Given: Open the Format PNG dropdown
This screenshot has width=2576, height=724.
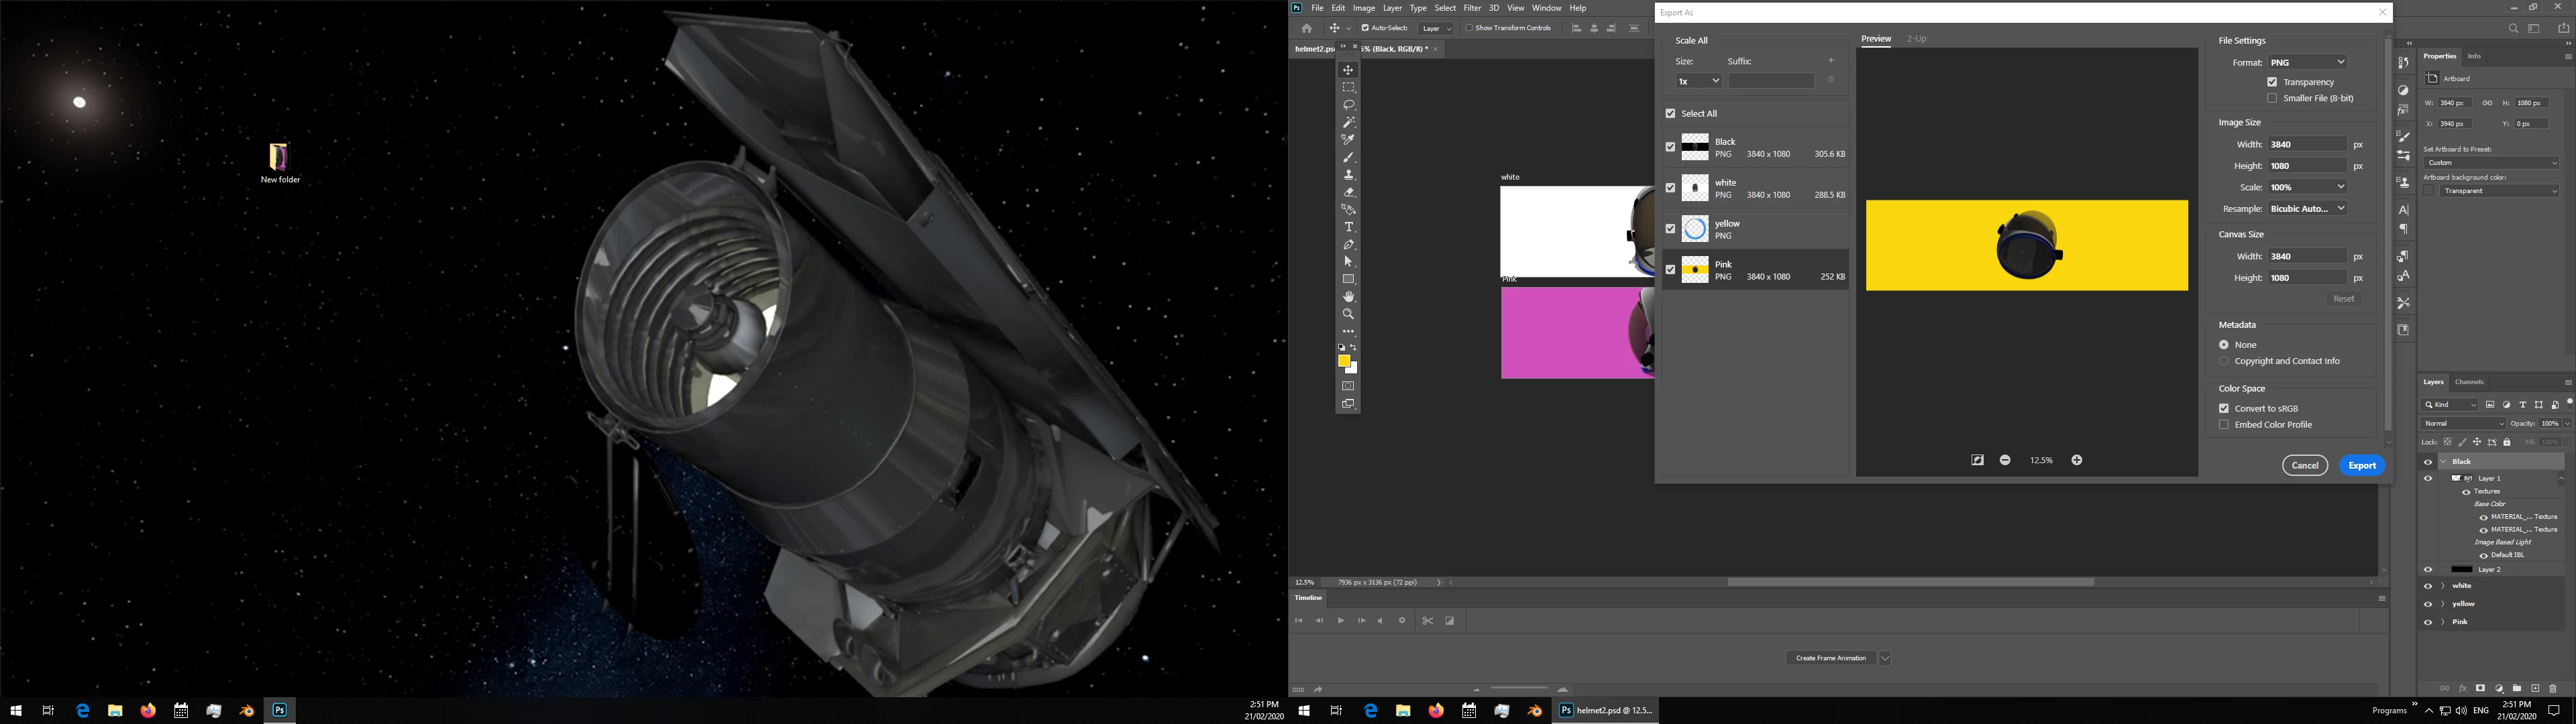Looking at the screenshot, I should point(2306,62).
